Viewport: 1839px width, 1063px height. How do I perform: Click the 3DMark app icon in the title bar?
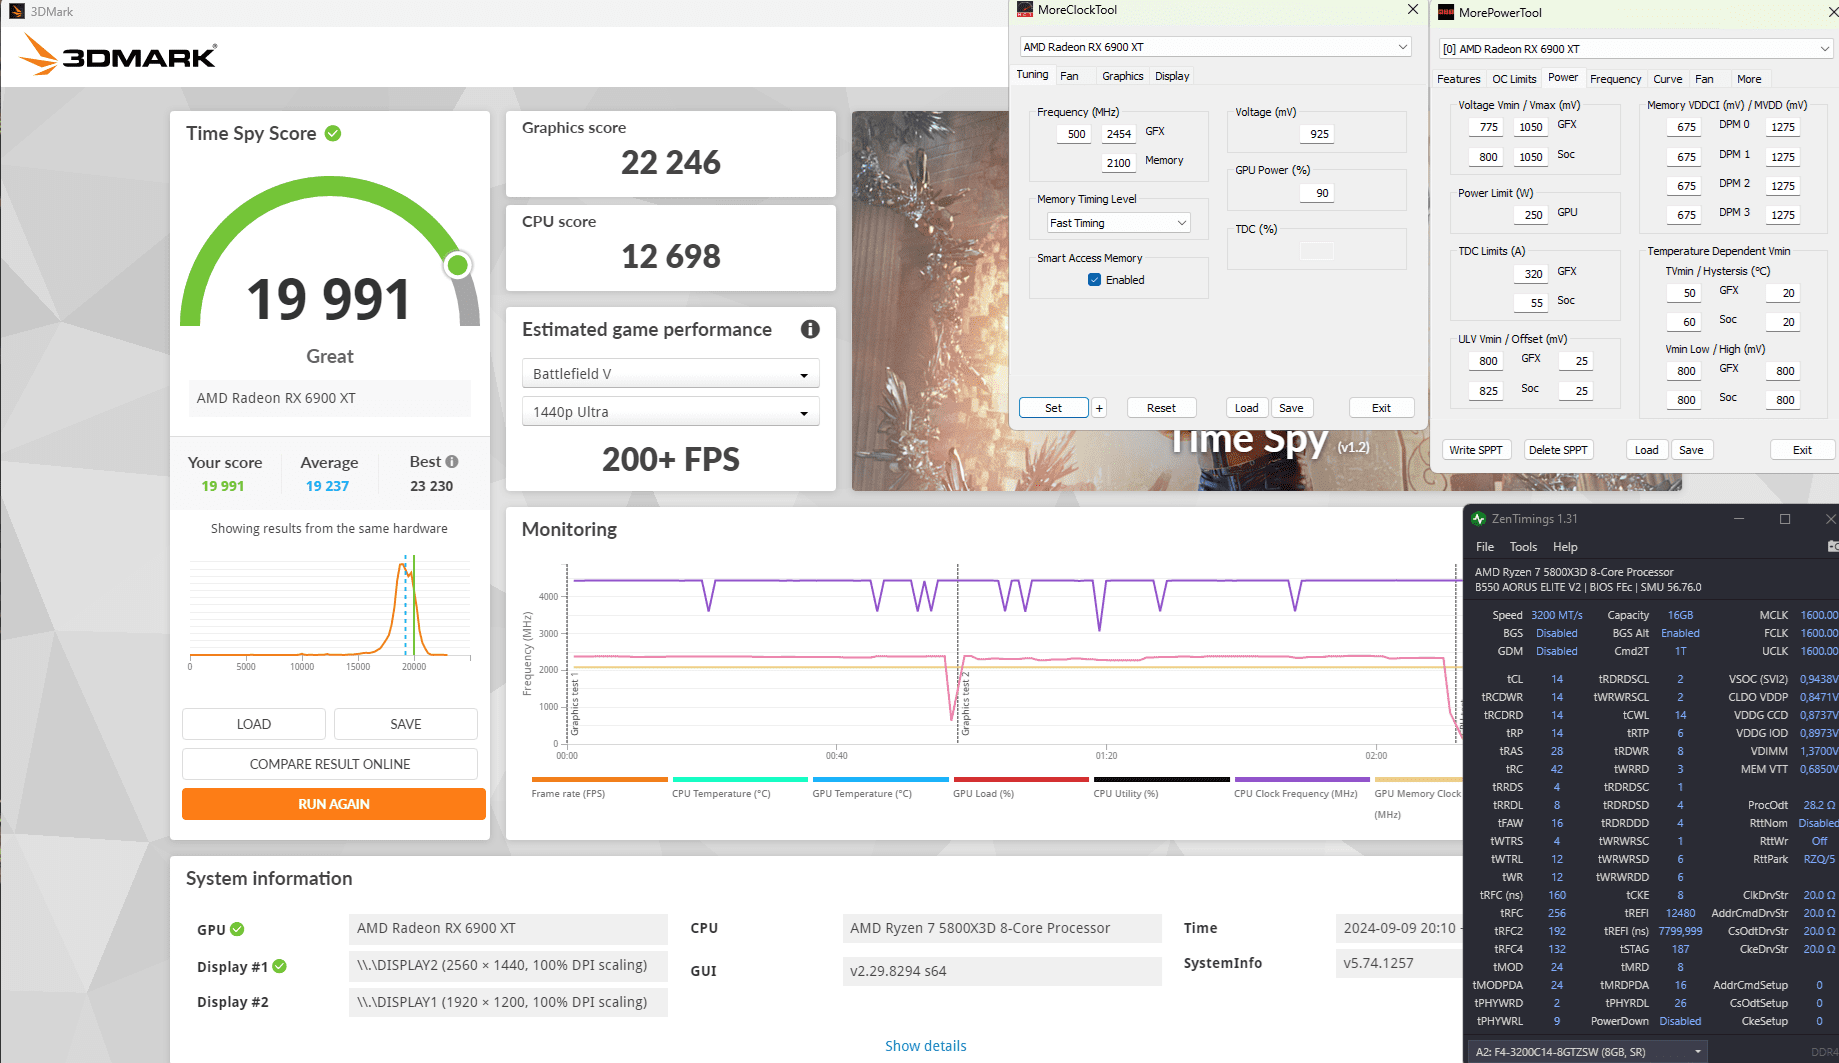(16, 12)
